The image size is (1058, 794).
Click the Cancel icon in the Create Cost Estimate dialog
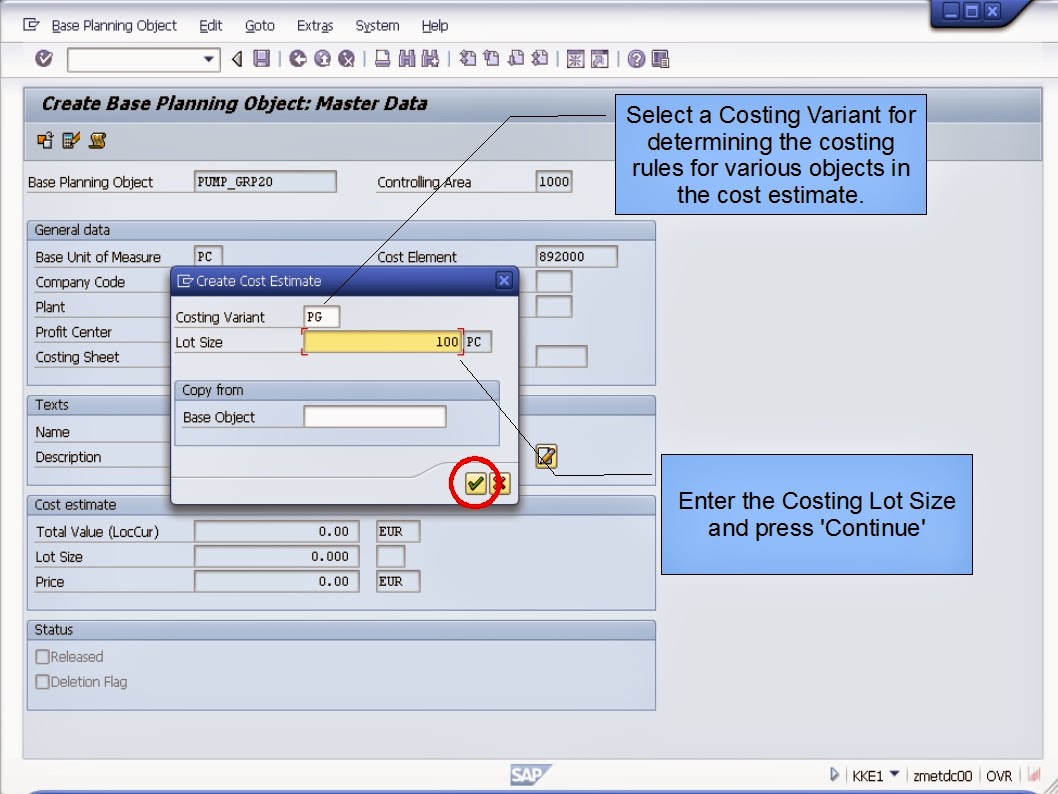500,483
